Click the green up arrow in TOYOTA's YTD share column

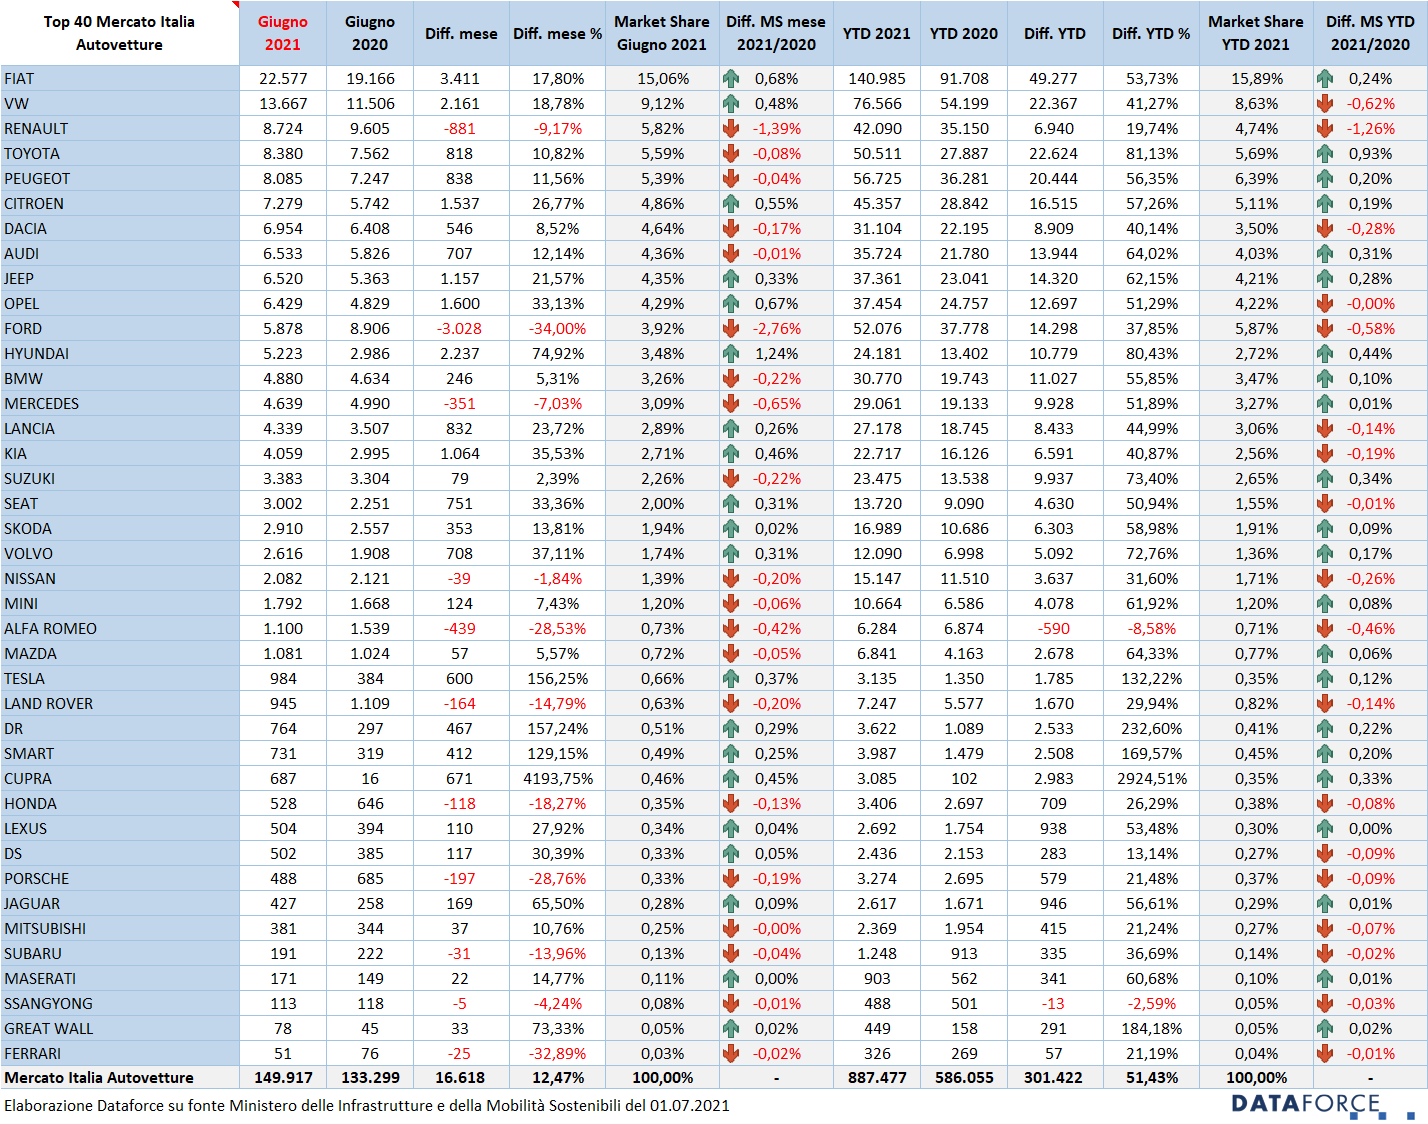1325,153
